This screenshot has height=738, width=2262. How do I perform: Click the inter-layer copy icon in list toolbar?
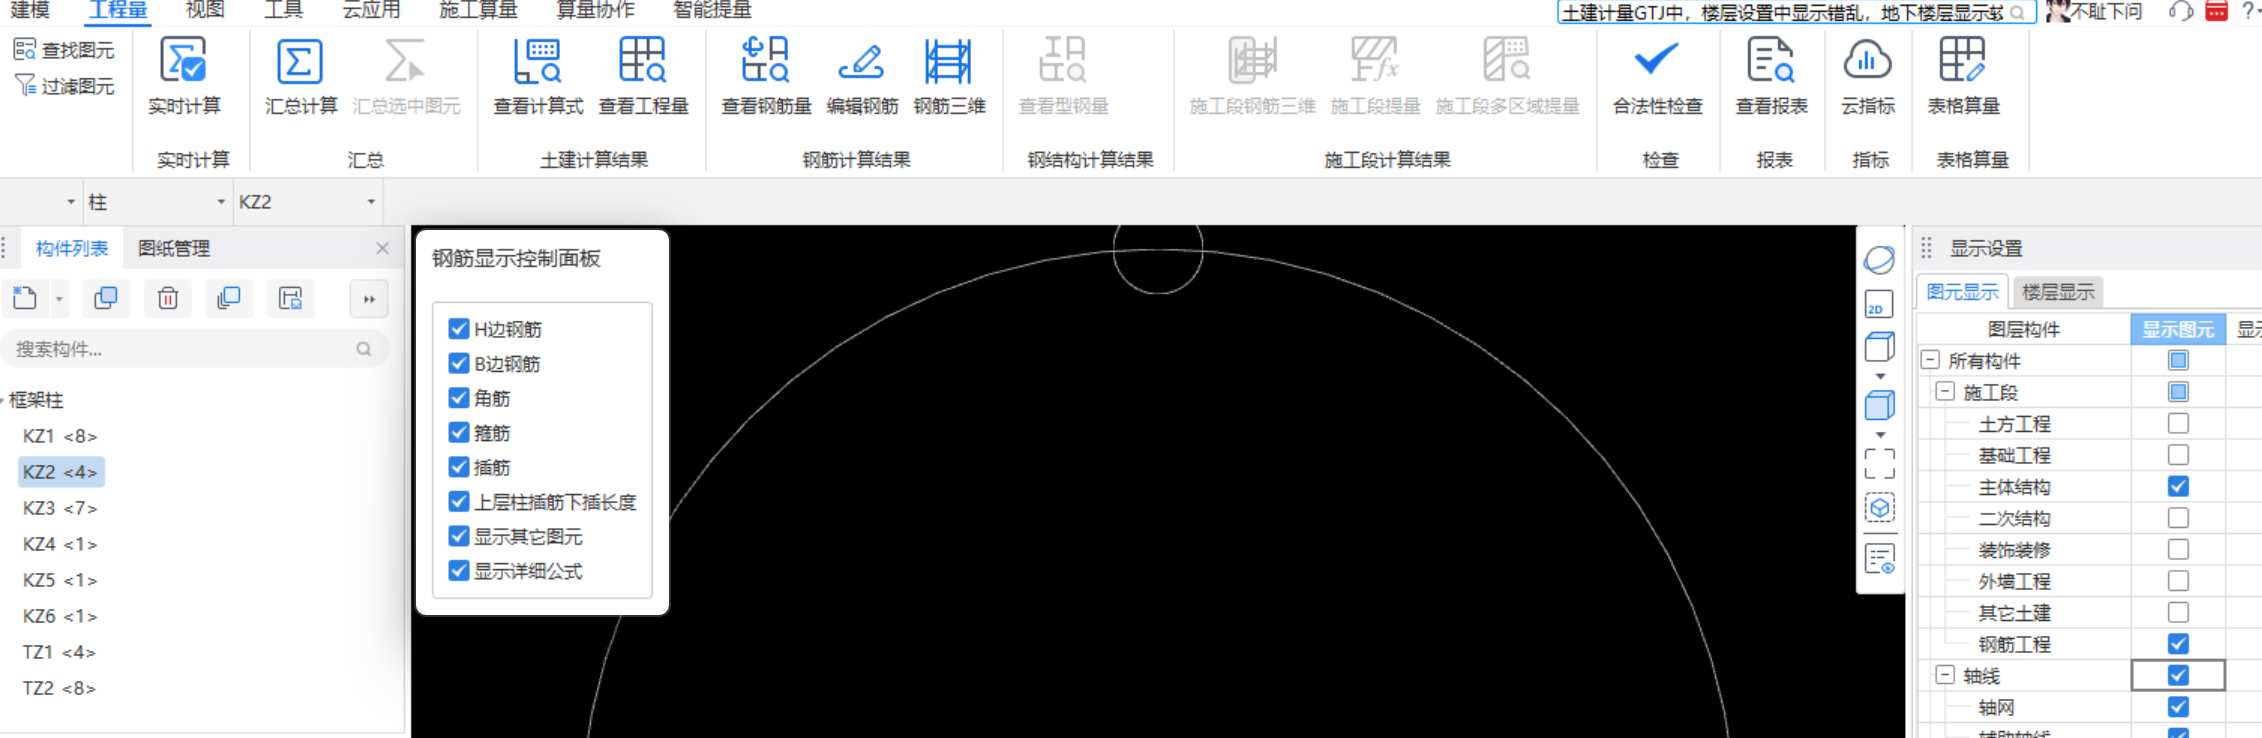229,298
